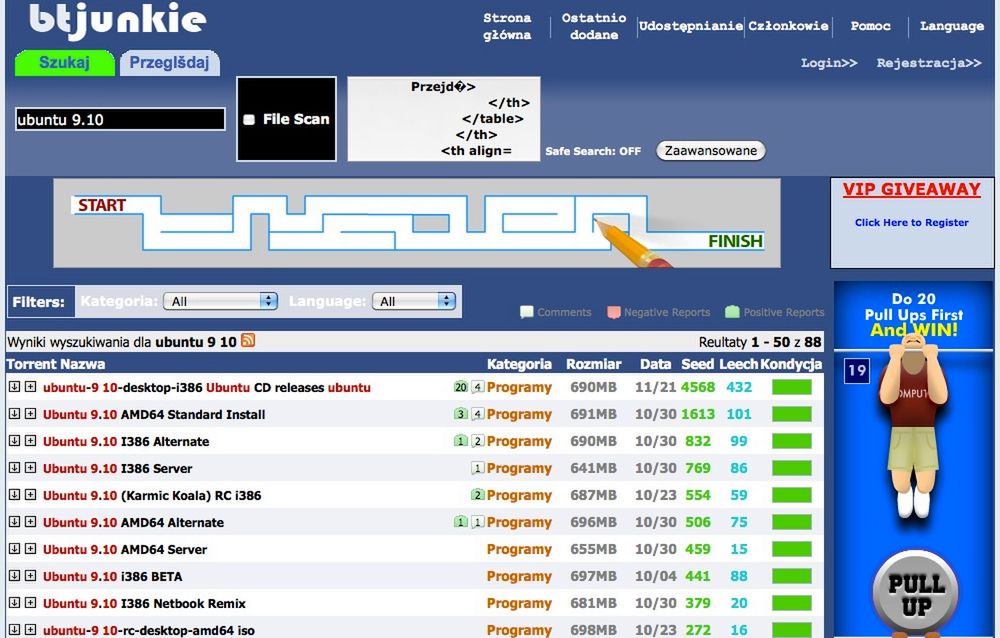This screenshot has height=638, width=1000.
Task: Click the condition bar for AMD64 Standard Install
Action: click(791, 414)
